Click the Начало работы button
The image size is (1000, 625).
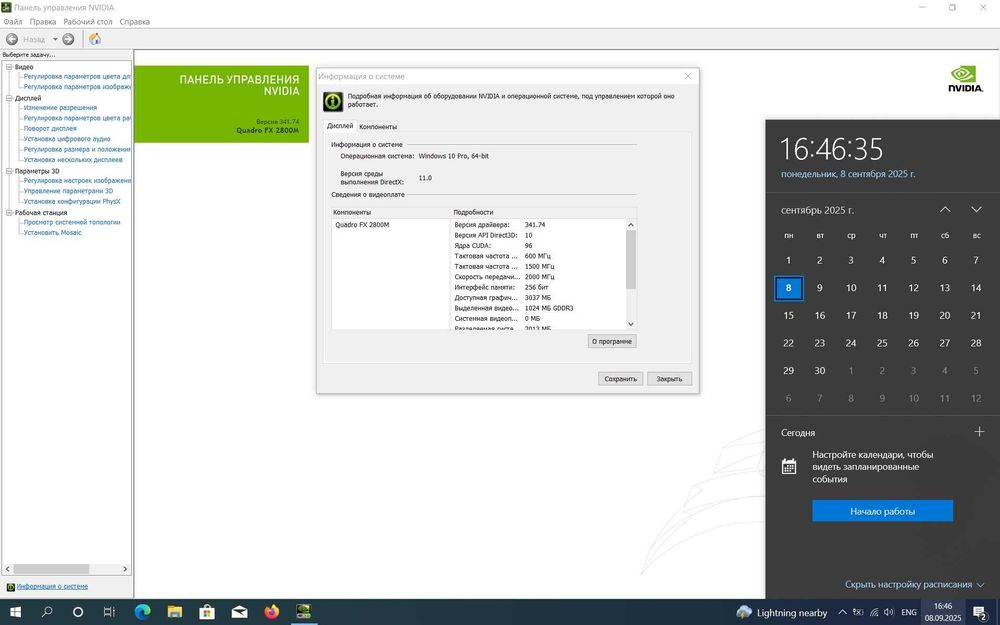pyautogui.click(x=882, y=511)
